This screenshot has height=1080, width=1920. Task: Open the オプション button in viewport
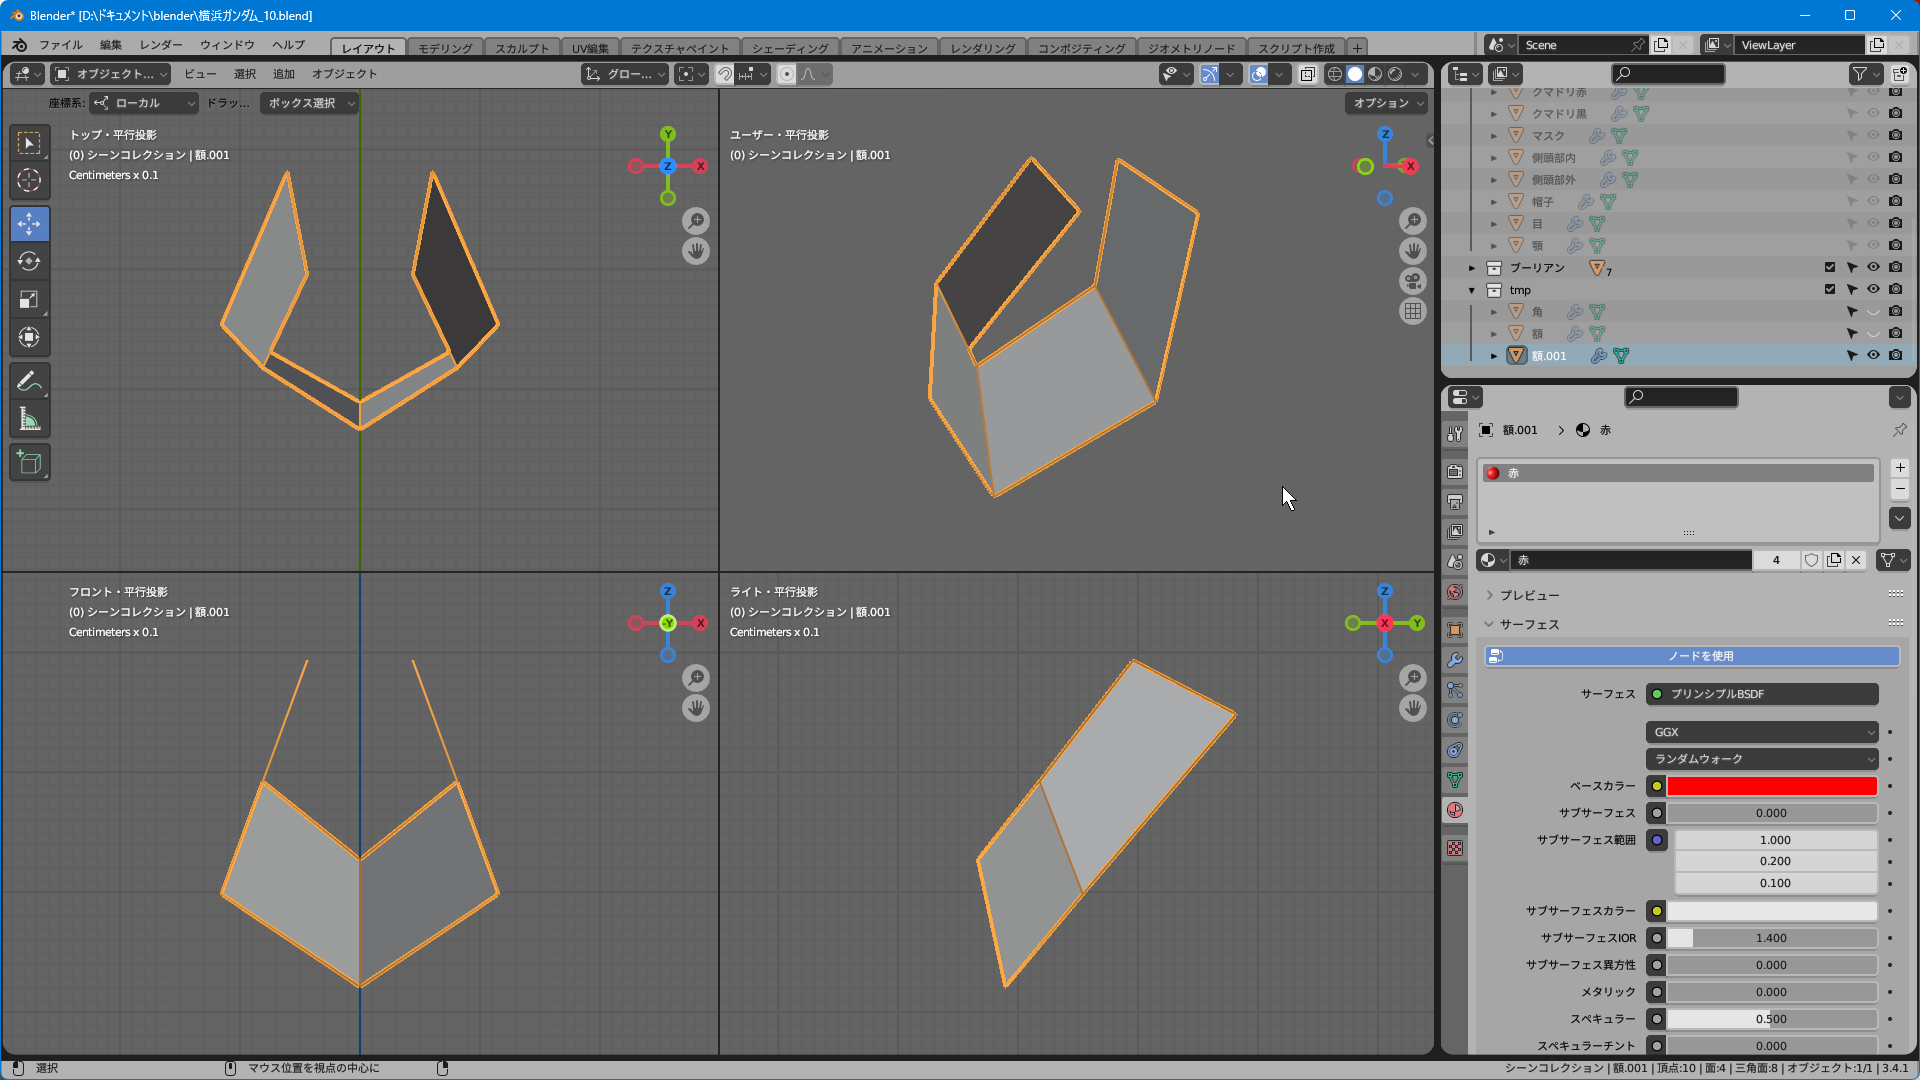tap(1387, 103)
